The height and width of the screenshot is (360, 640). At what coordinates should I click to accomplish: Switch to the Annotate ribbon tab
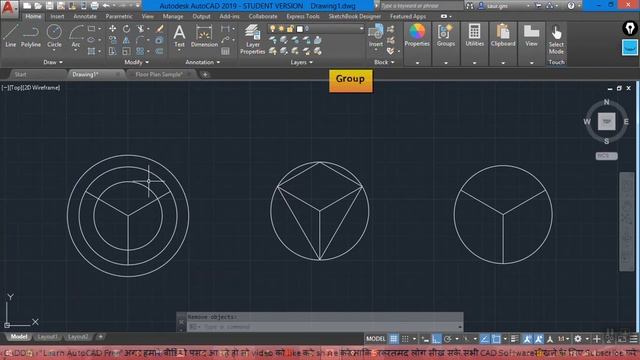coord(85,16)
